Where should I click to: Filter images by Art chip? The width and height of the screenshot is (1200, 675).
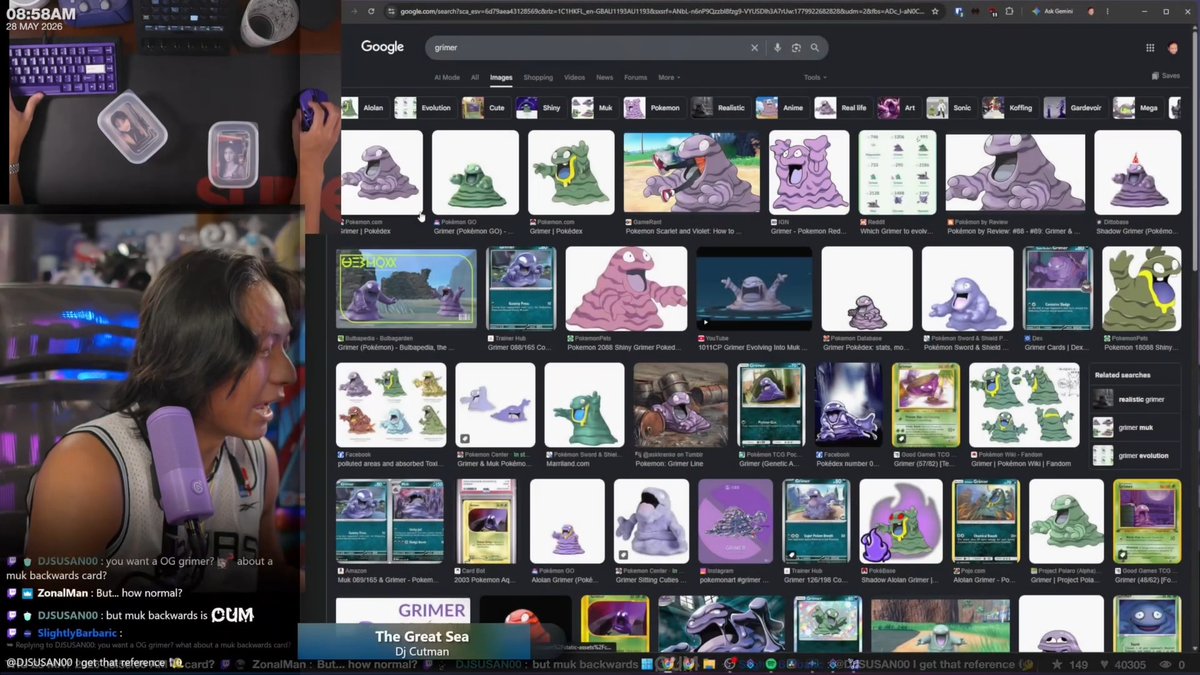[898, 108]
